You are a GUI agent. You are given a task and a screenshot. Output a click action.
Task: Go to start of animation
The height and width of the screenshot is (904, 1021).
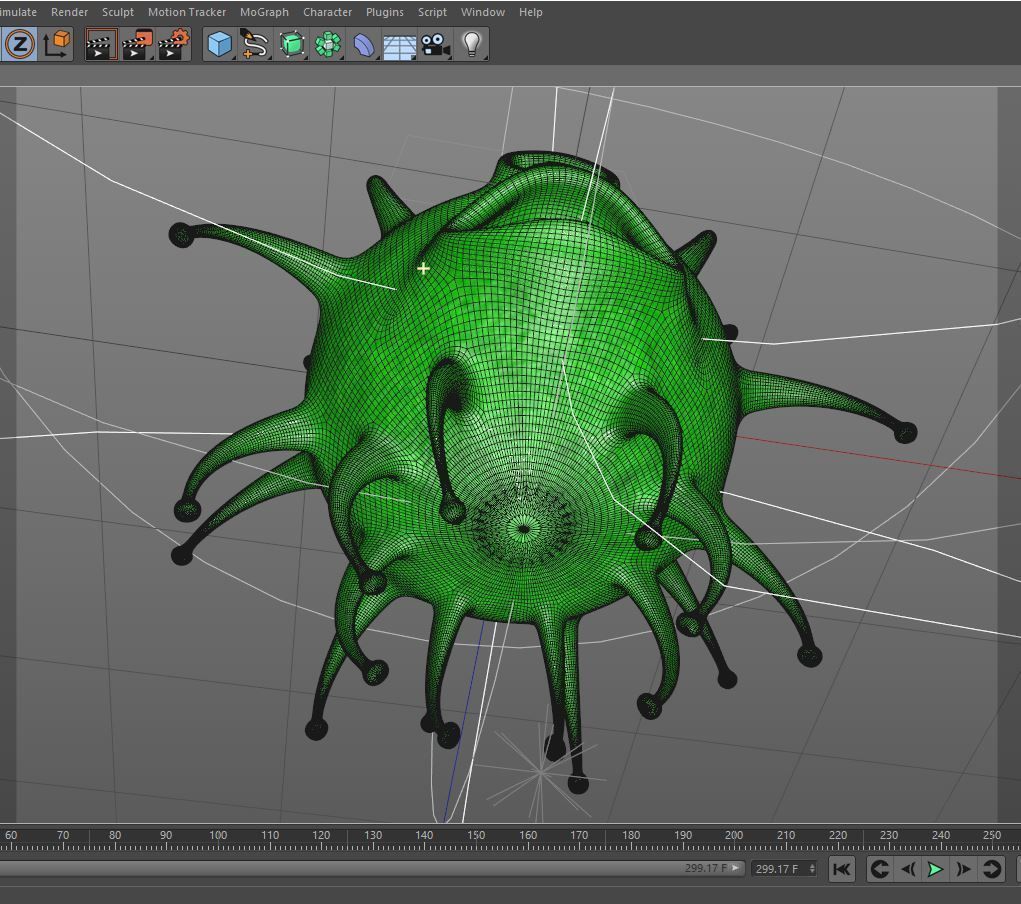pos(842,869)
